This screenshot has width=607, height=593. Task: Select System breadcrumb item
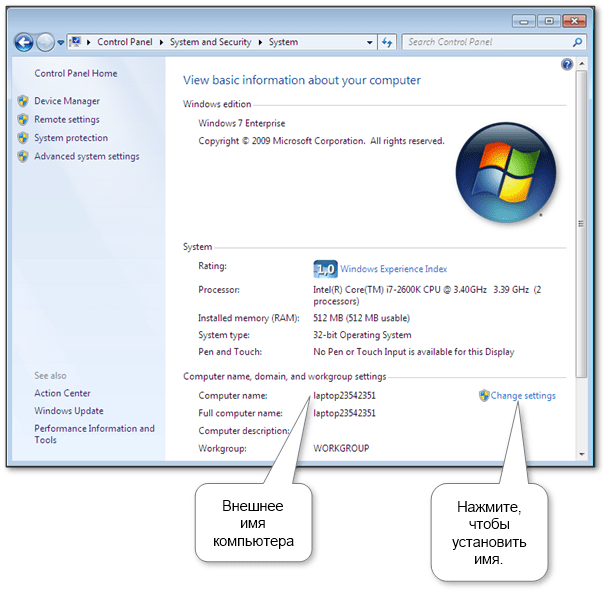(283, 42)
